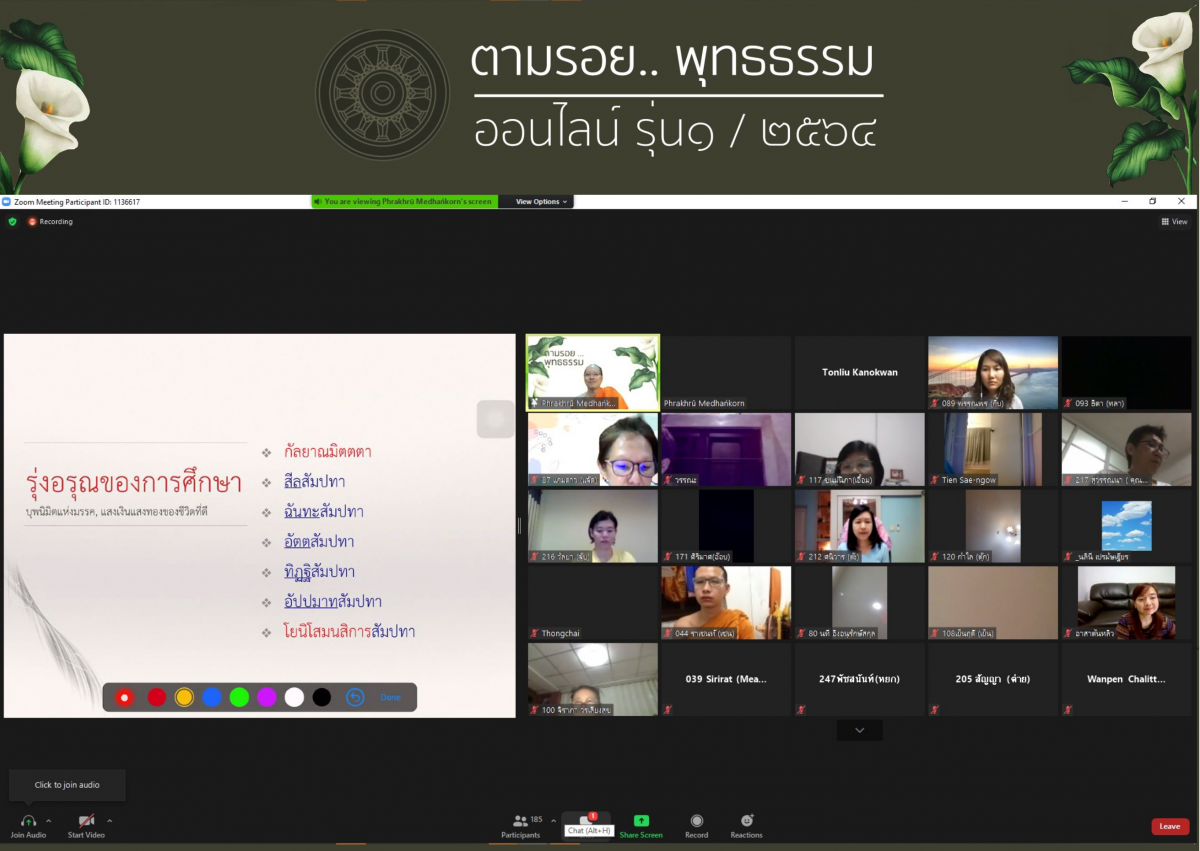Image resolution: width=1200 pixels, height=851 pixels.
Task: Expand video options arrow beside Start Video
Action: (x=109, y=821)
